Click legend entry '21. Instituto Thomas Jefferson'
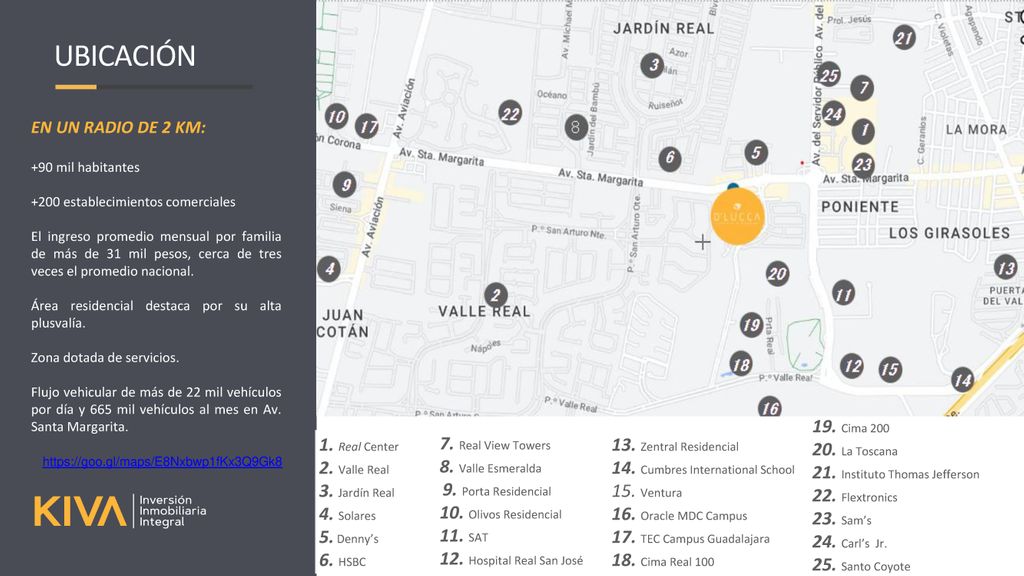 (x=896, y=473)
